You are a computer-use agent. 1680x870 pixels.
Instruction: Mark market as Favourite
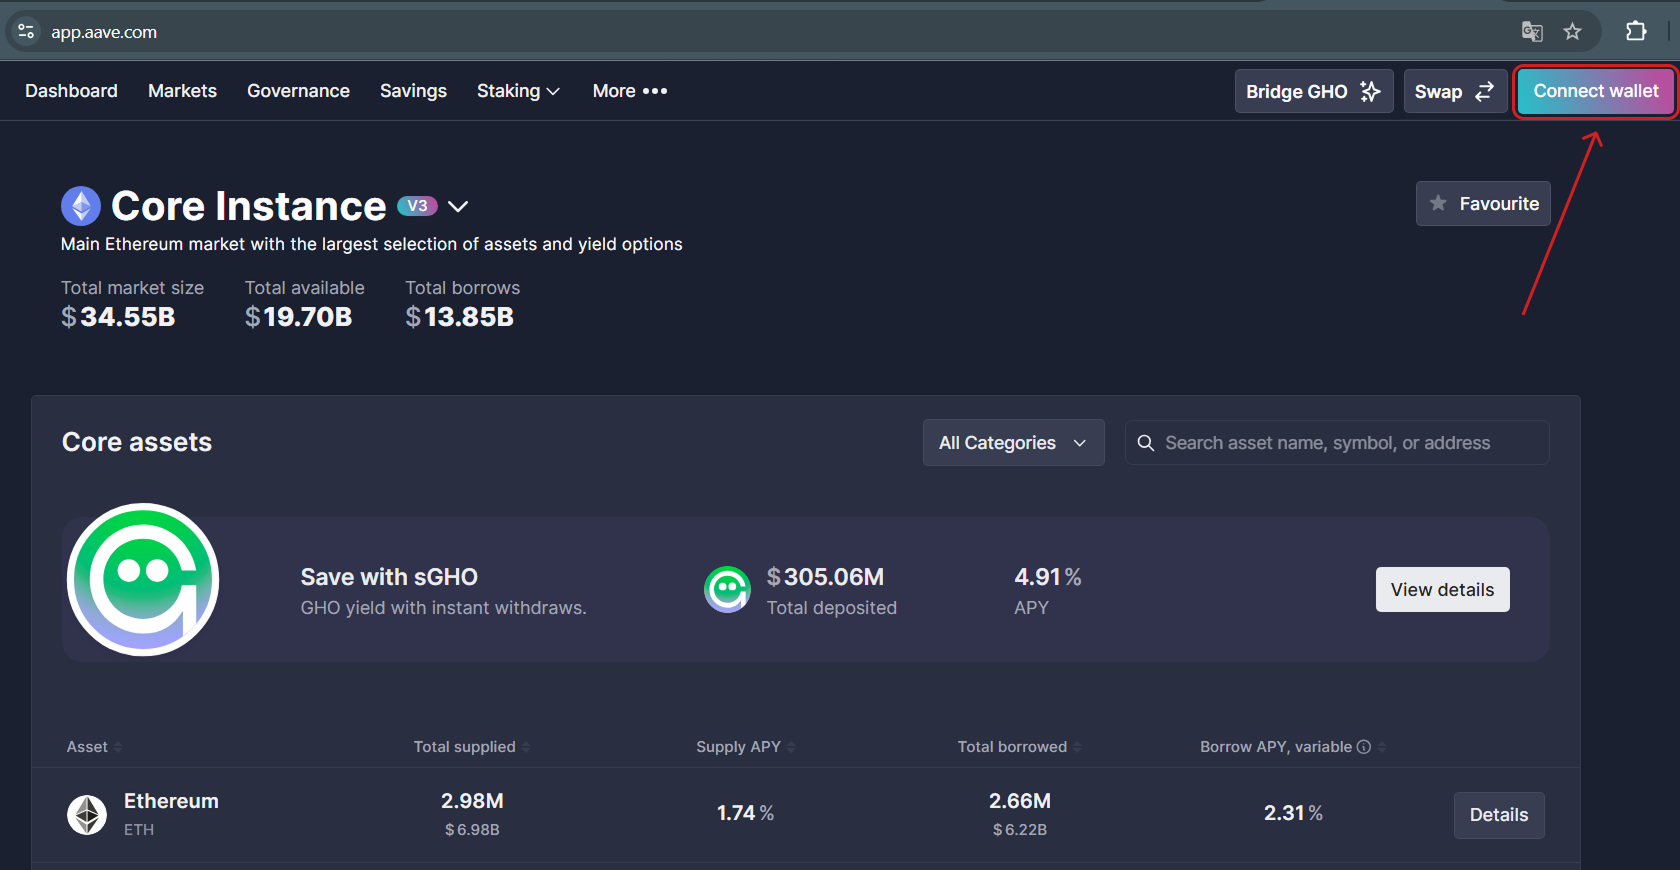[1483, 204]
